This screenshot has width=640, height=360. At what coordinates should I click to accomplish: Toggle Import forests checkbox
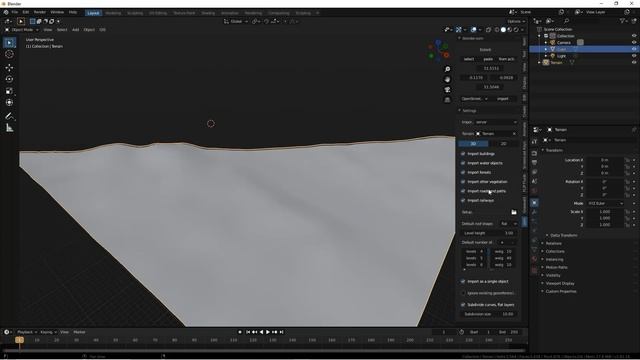click(463, 173)
